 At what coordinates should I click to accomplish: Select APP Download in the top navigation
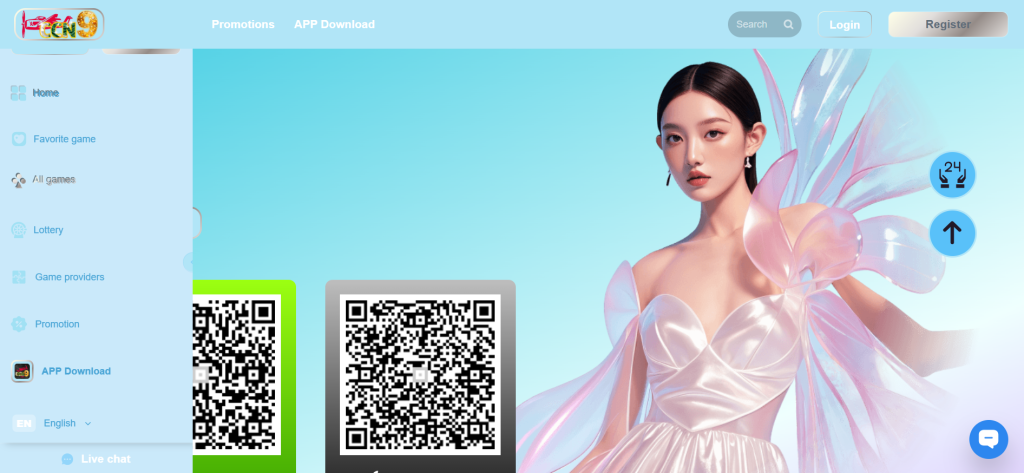click(334, 25)
